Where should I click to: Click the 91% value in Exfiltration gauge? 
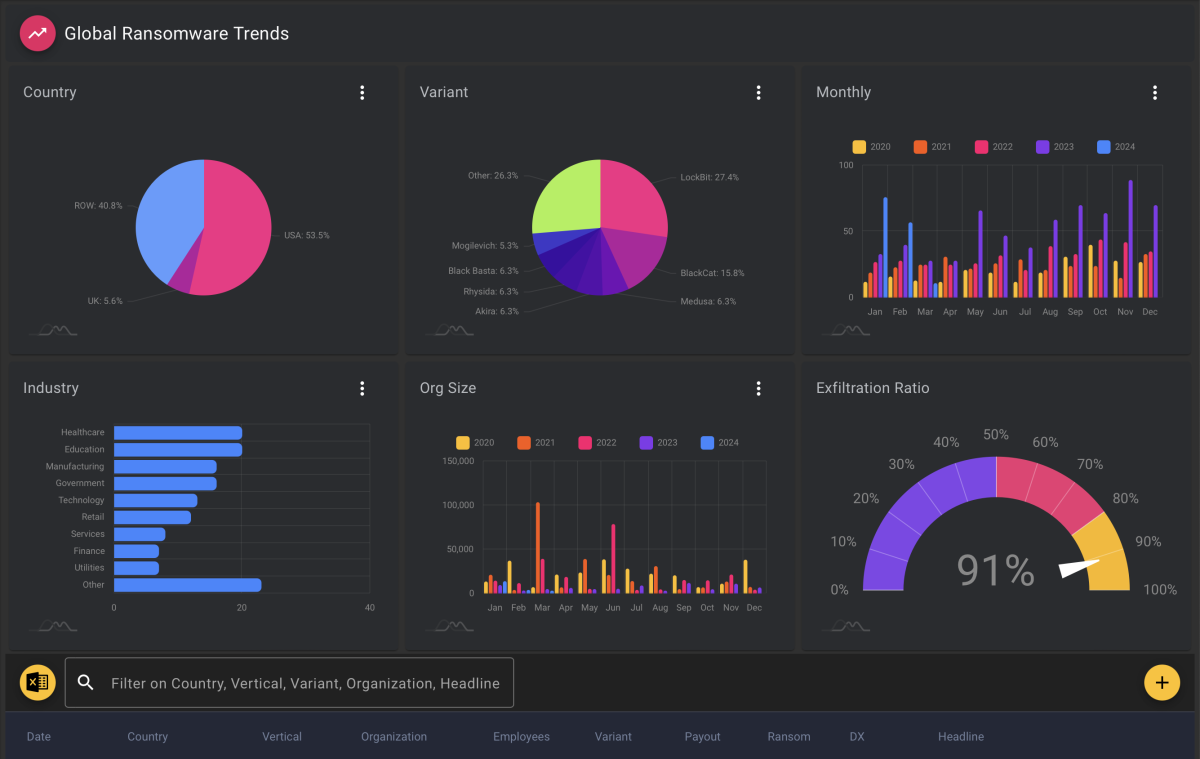995,570
